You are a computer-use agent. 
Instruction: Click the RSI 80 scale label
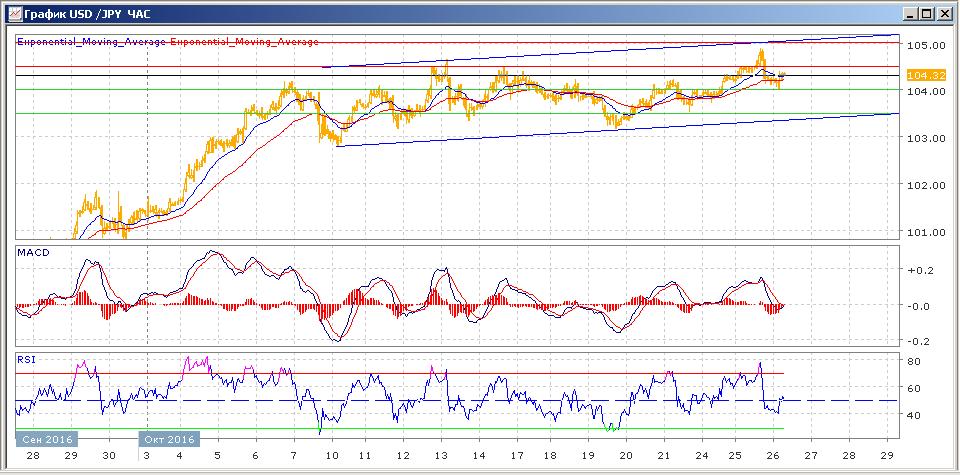[913, 361]
